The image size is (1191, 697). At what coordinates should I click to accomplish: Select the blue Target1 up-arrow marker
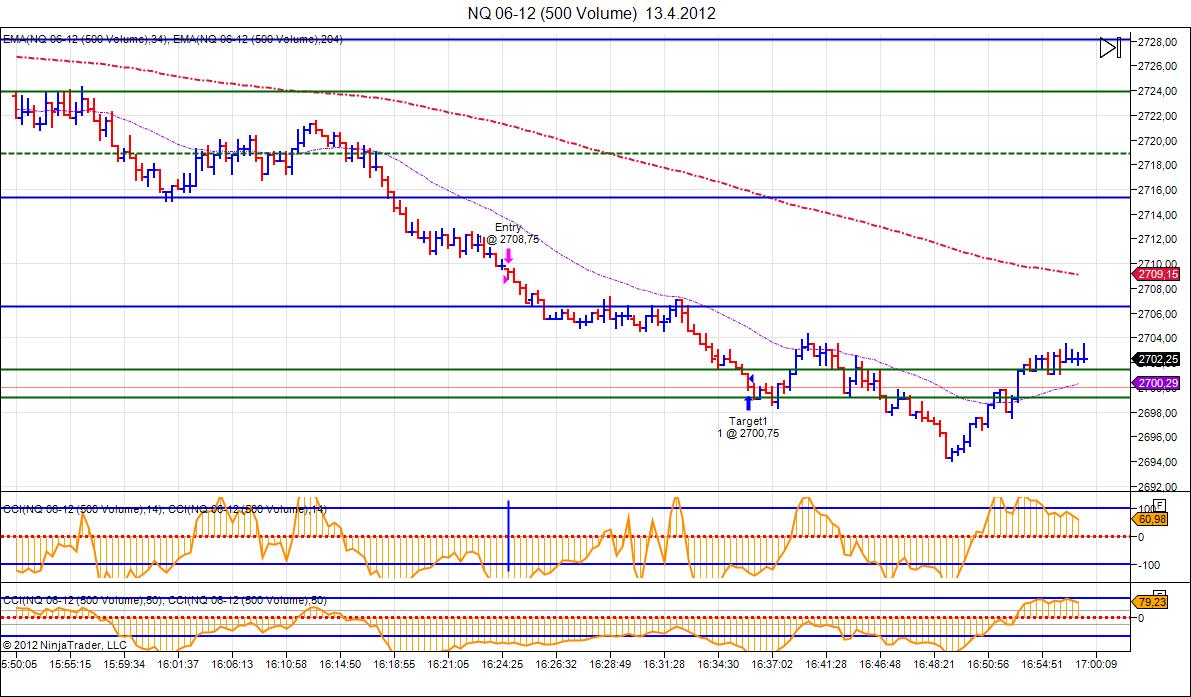tap(749, 403)
